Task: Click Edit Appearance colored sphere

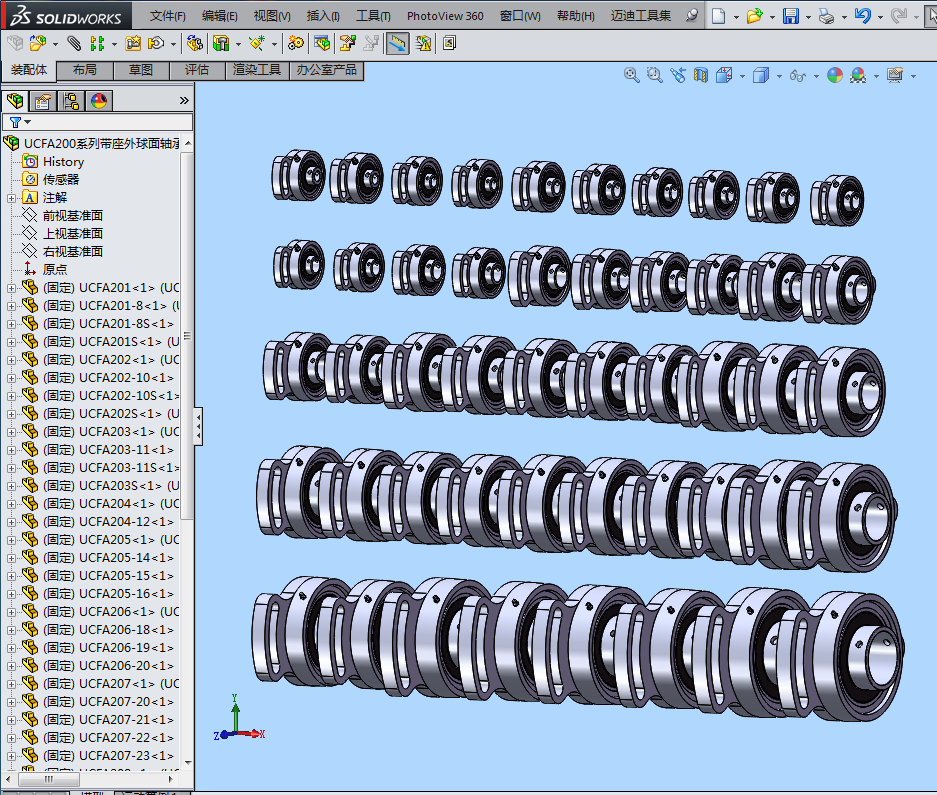Action: tap(835, 75)
